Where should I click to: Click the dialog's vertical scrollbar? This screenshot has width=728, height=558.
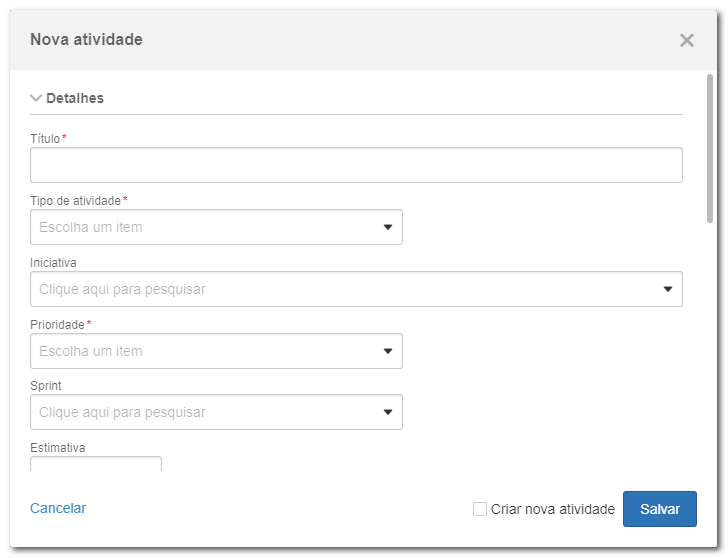tap(709, 149)
